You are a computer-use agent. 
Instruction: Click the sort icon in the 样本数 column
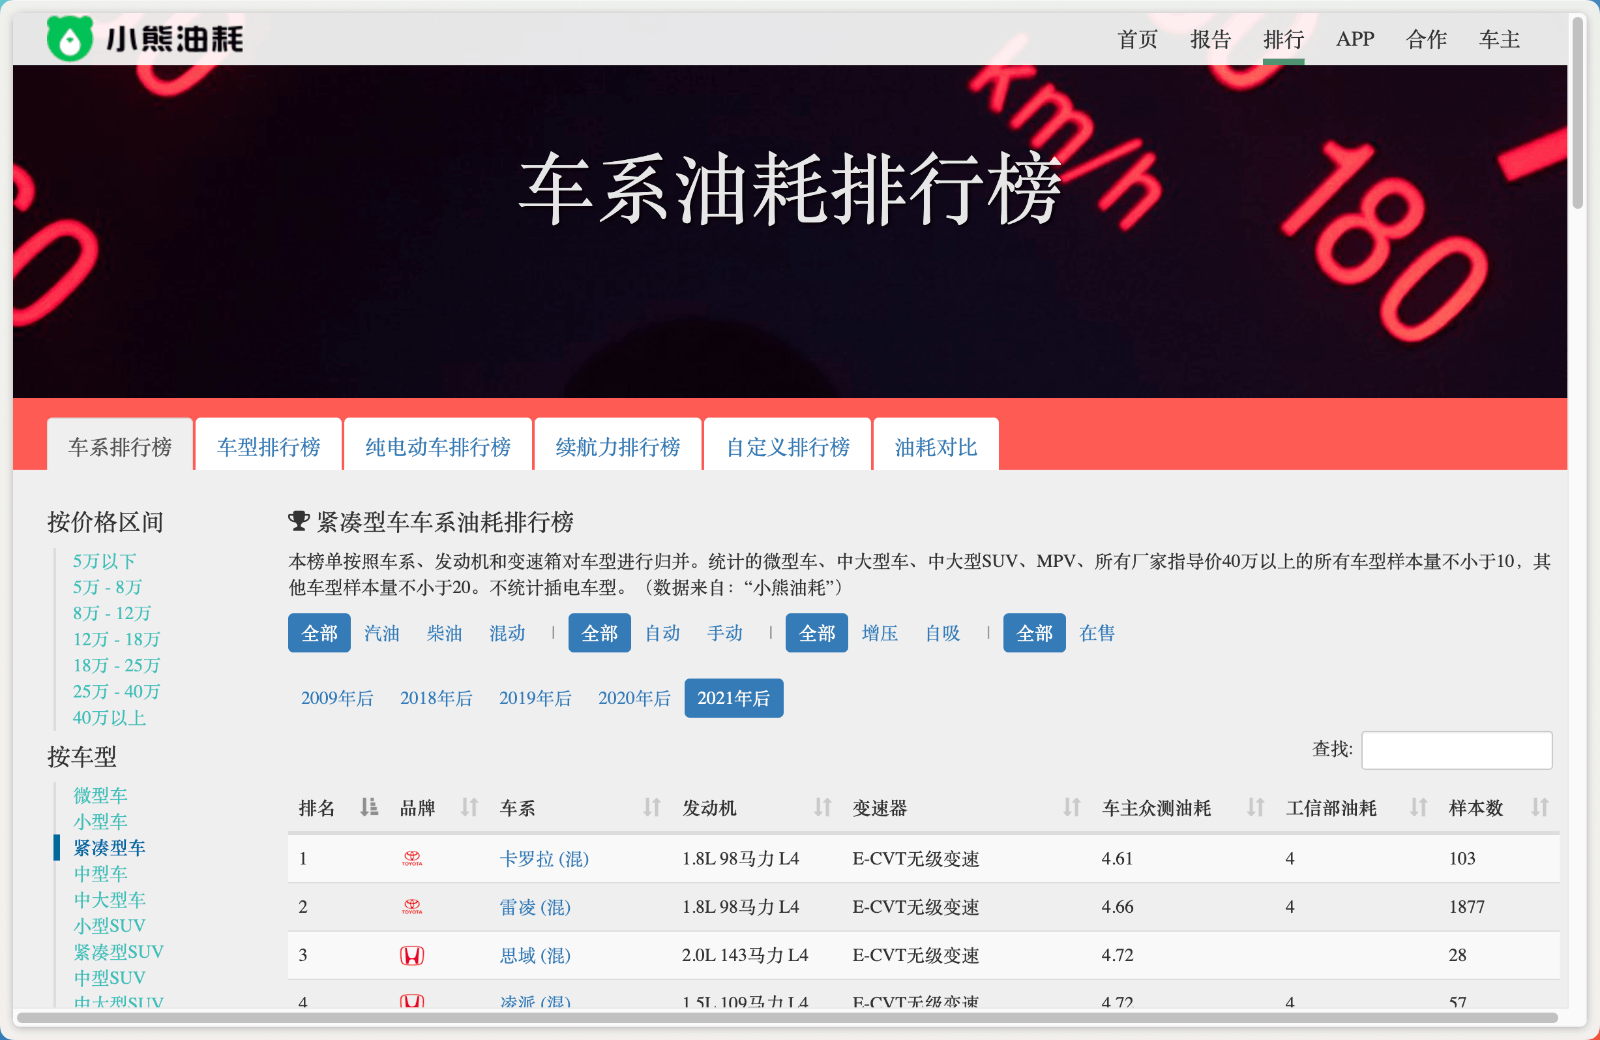coord(1538,808)
